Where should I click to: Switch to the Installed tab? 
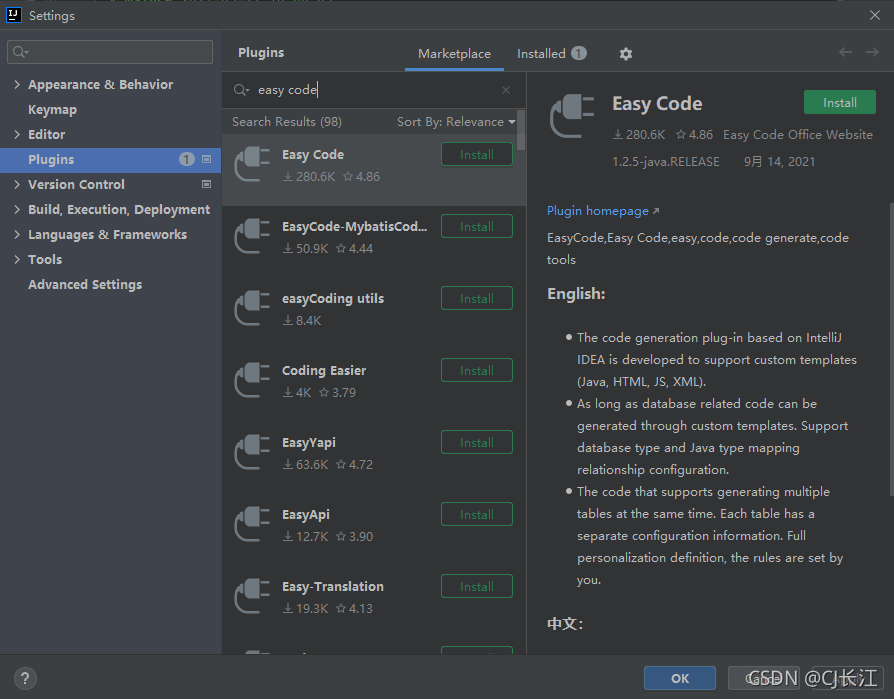pyautogui.click(x=551, y=54)
